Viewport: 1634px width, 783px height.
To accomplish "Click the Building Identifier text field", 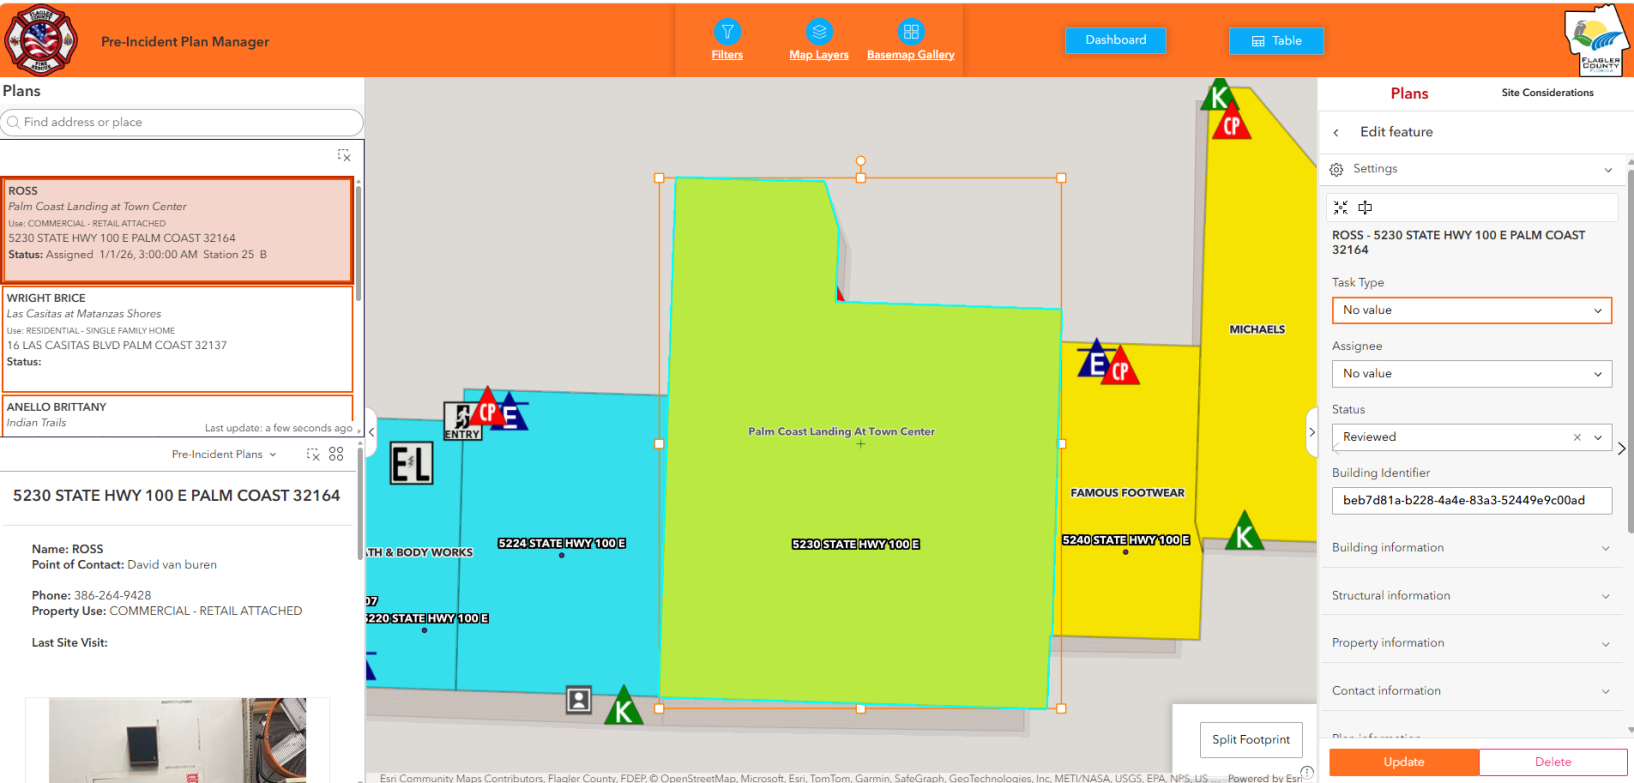I will 1472,500.
